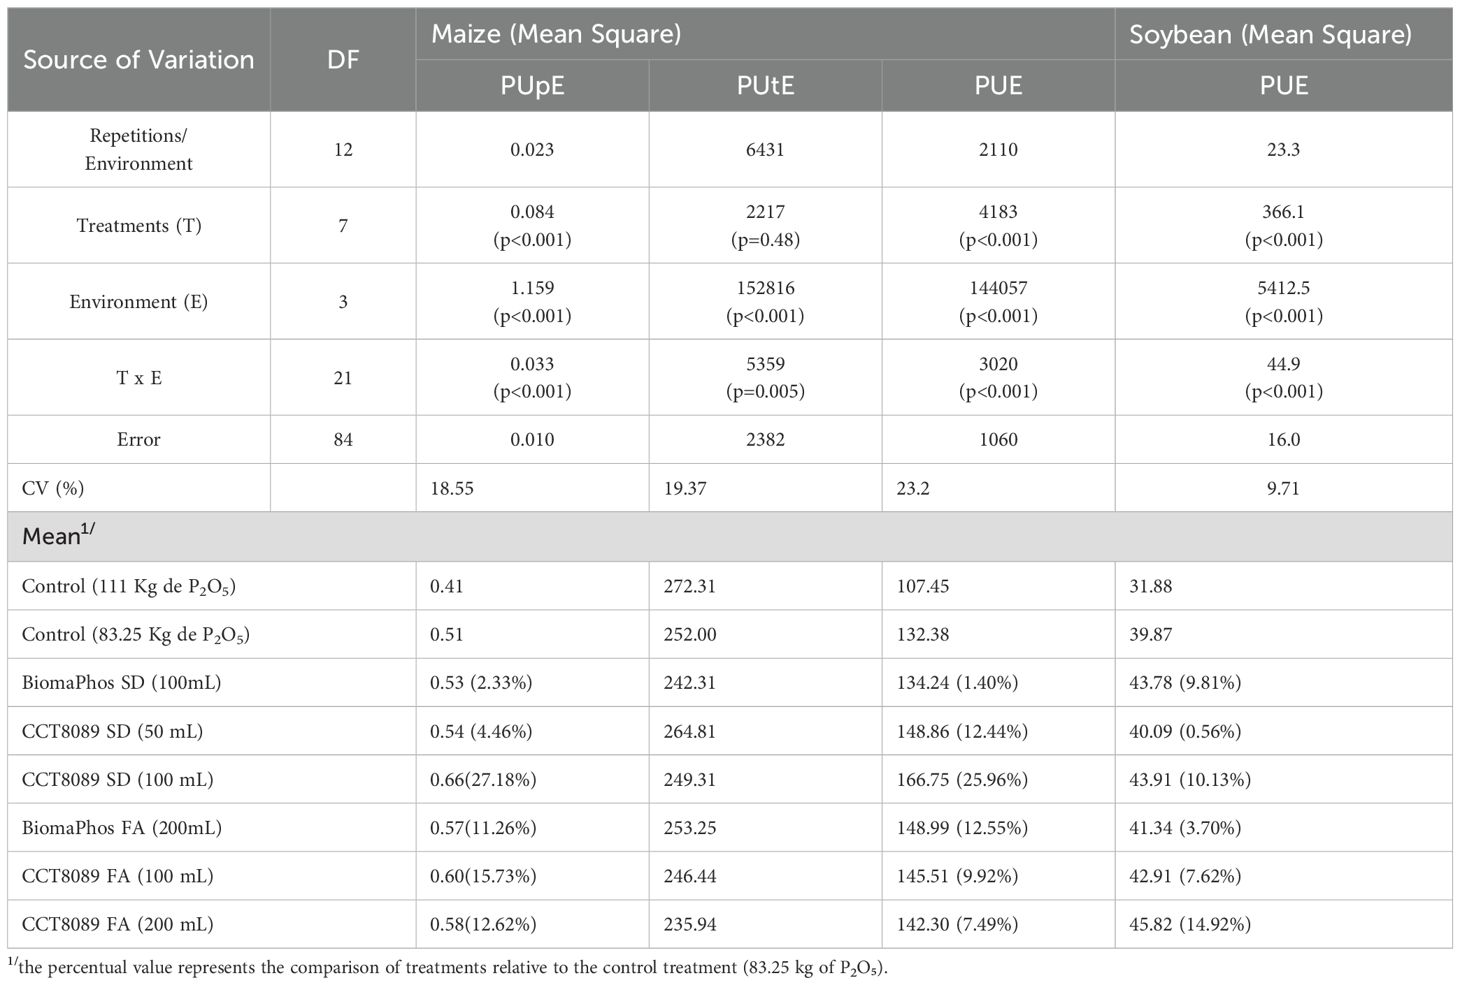
Task: Select the CV (%) row label
Action: click(53, 488)
